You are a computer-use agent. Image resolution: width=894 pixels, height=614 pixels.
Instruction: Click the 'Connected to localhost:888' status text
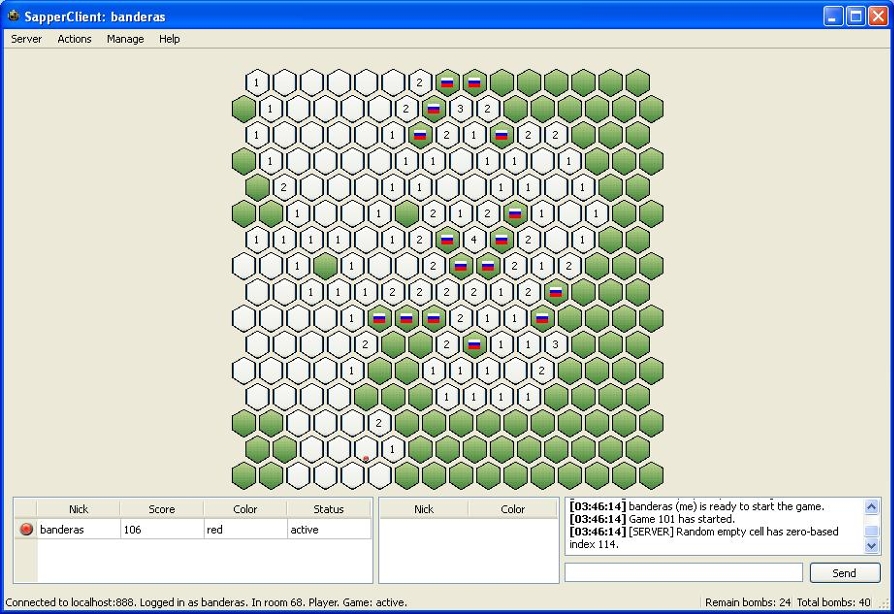[x=70, y=602]
